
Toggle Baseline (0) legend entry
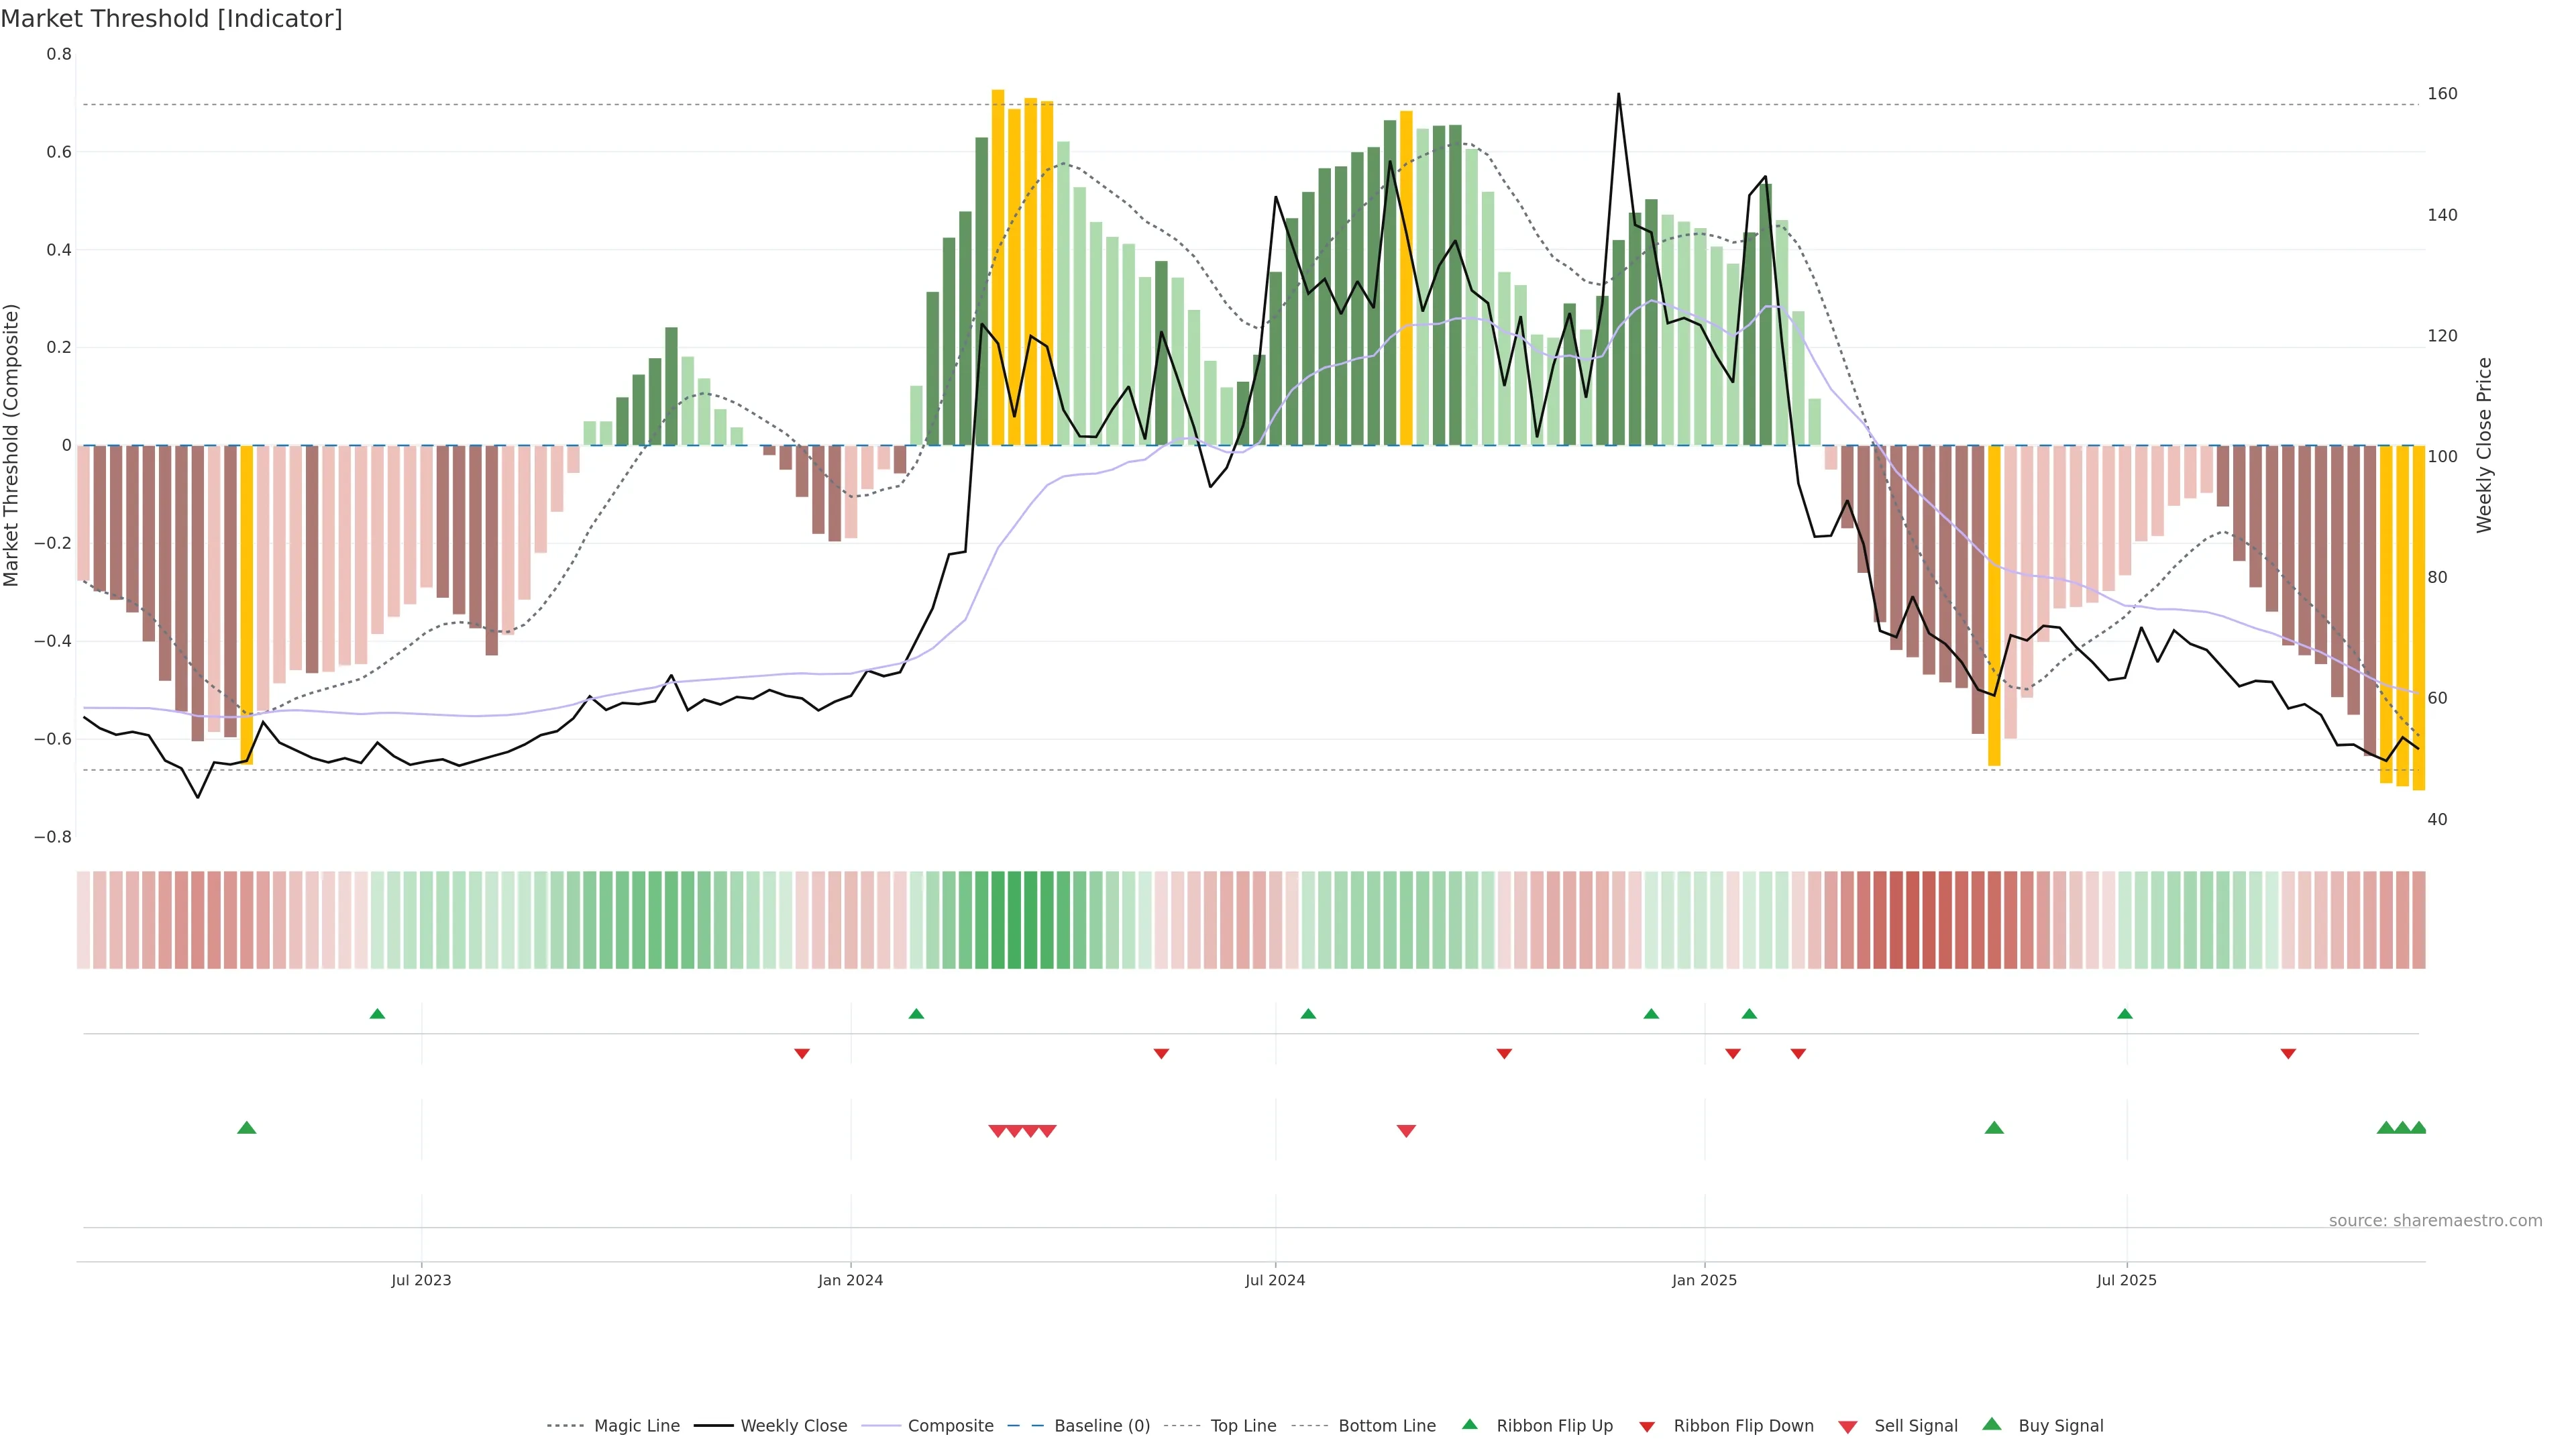(1102, 1426)
